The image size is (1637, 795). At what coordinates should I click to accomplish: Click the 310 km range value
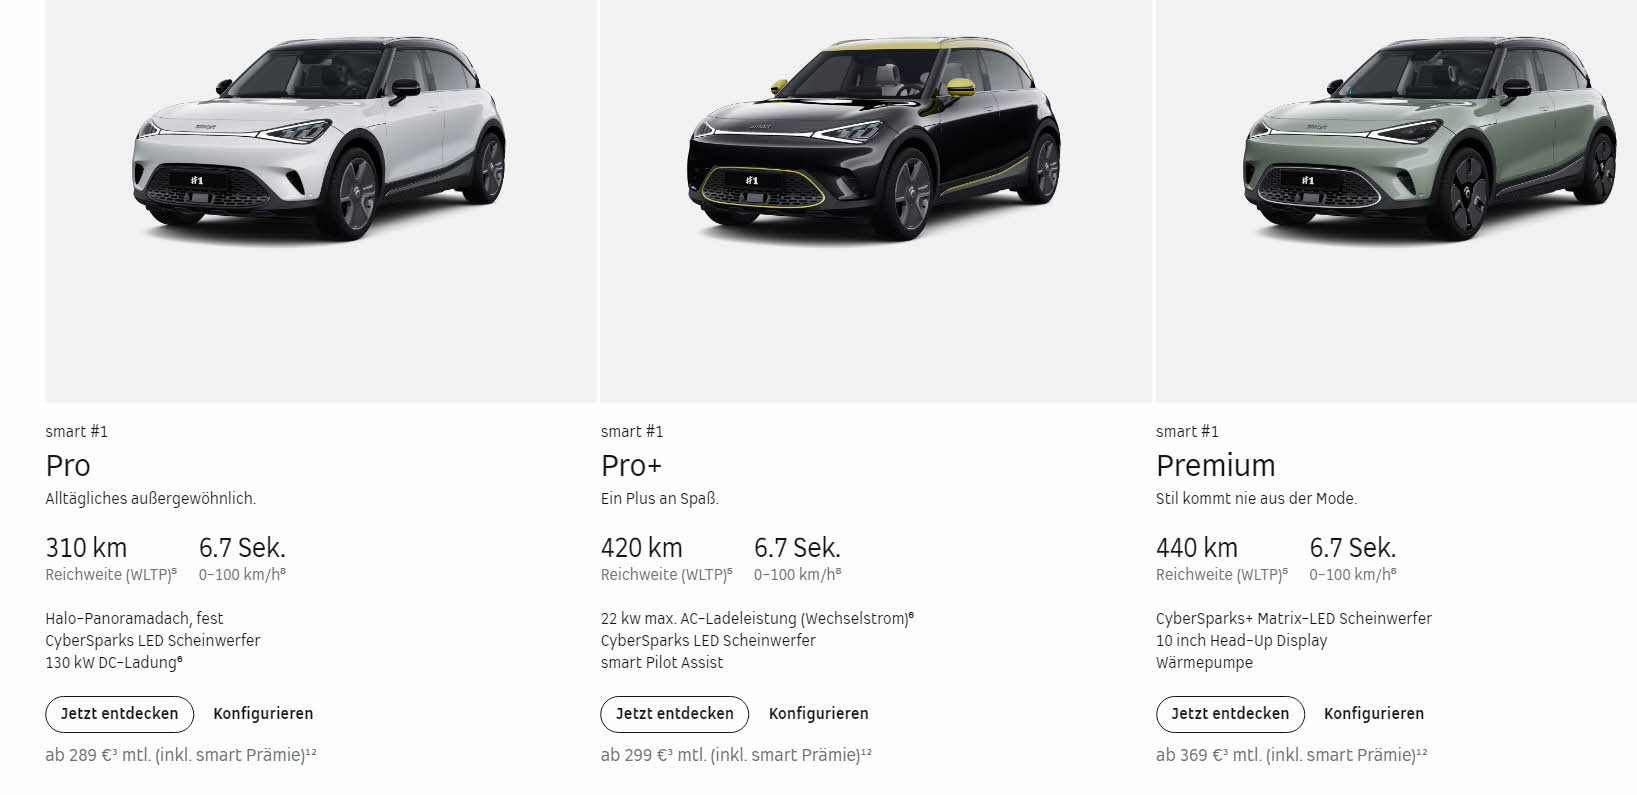(86, 548)
